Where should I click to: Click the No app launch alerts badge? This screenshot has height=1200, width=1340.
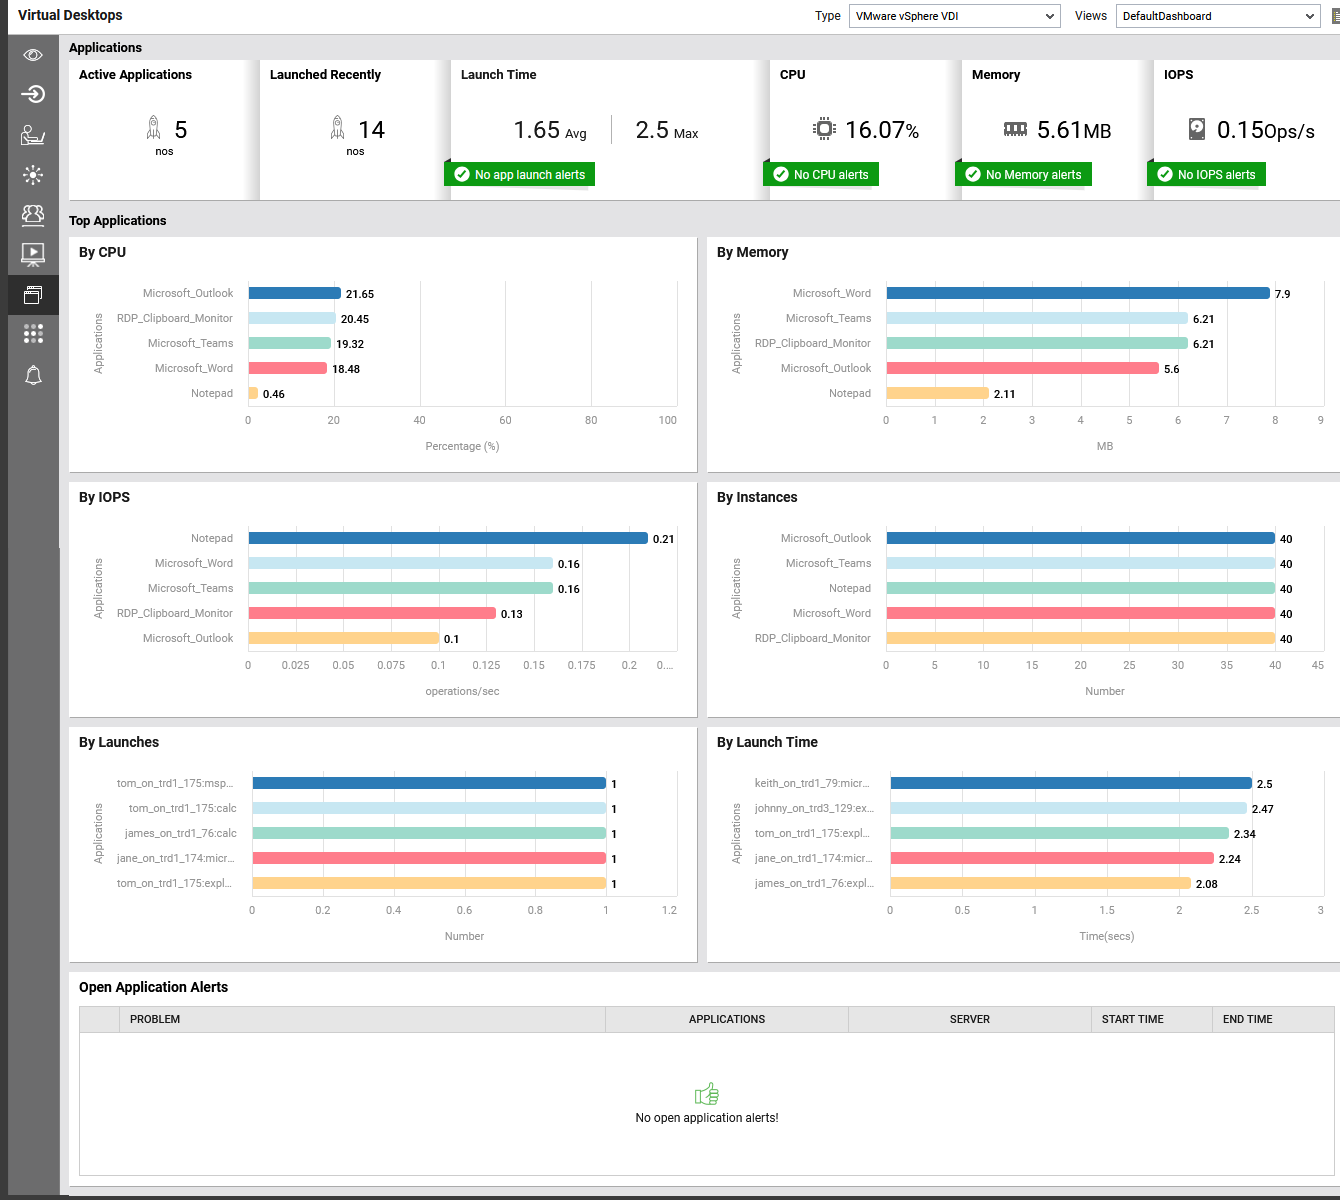coord(519,173)
